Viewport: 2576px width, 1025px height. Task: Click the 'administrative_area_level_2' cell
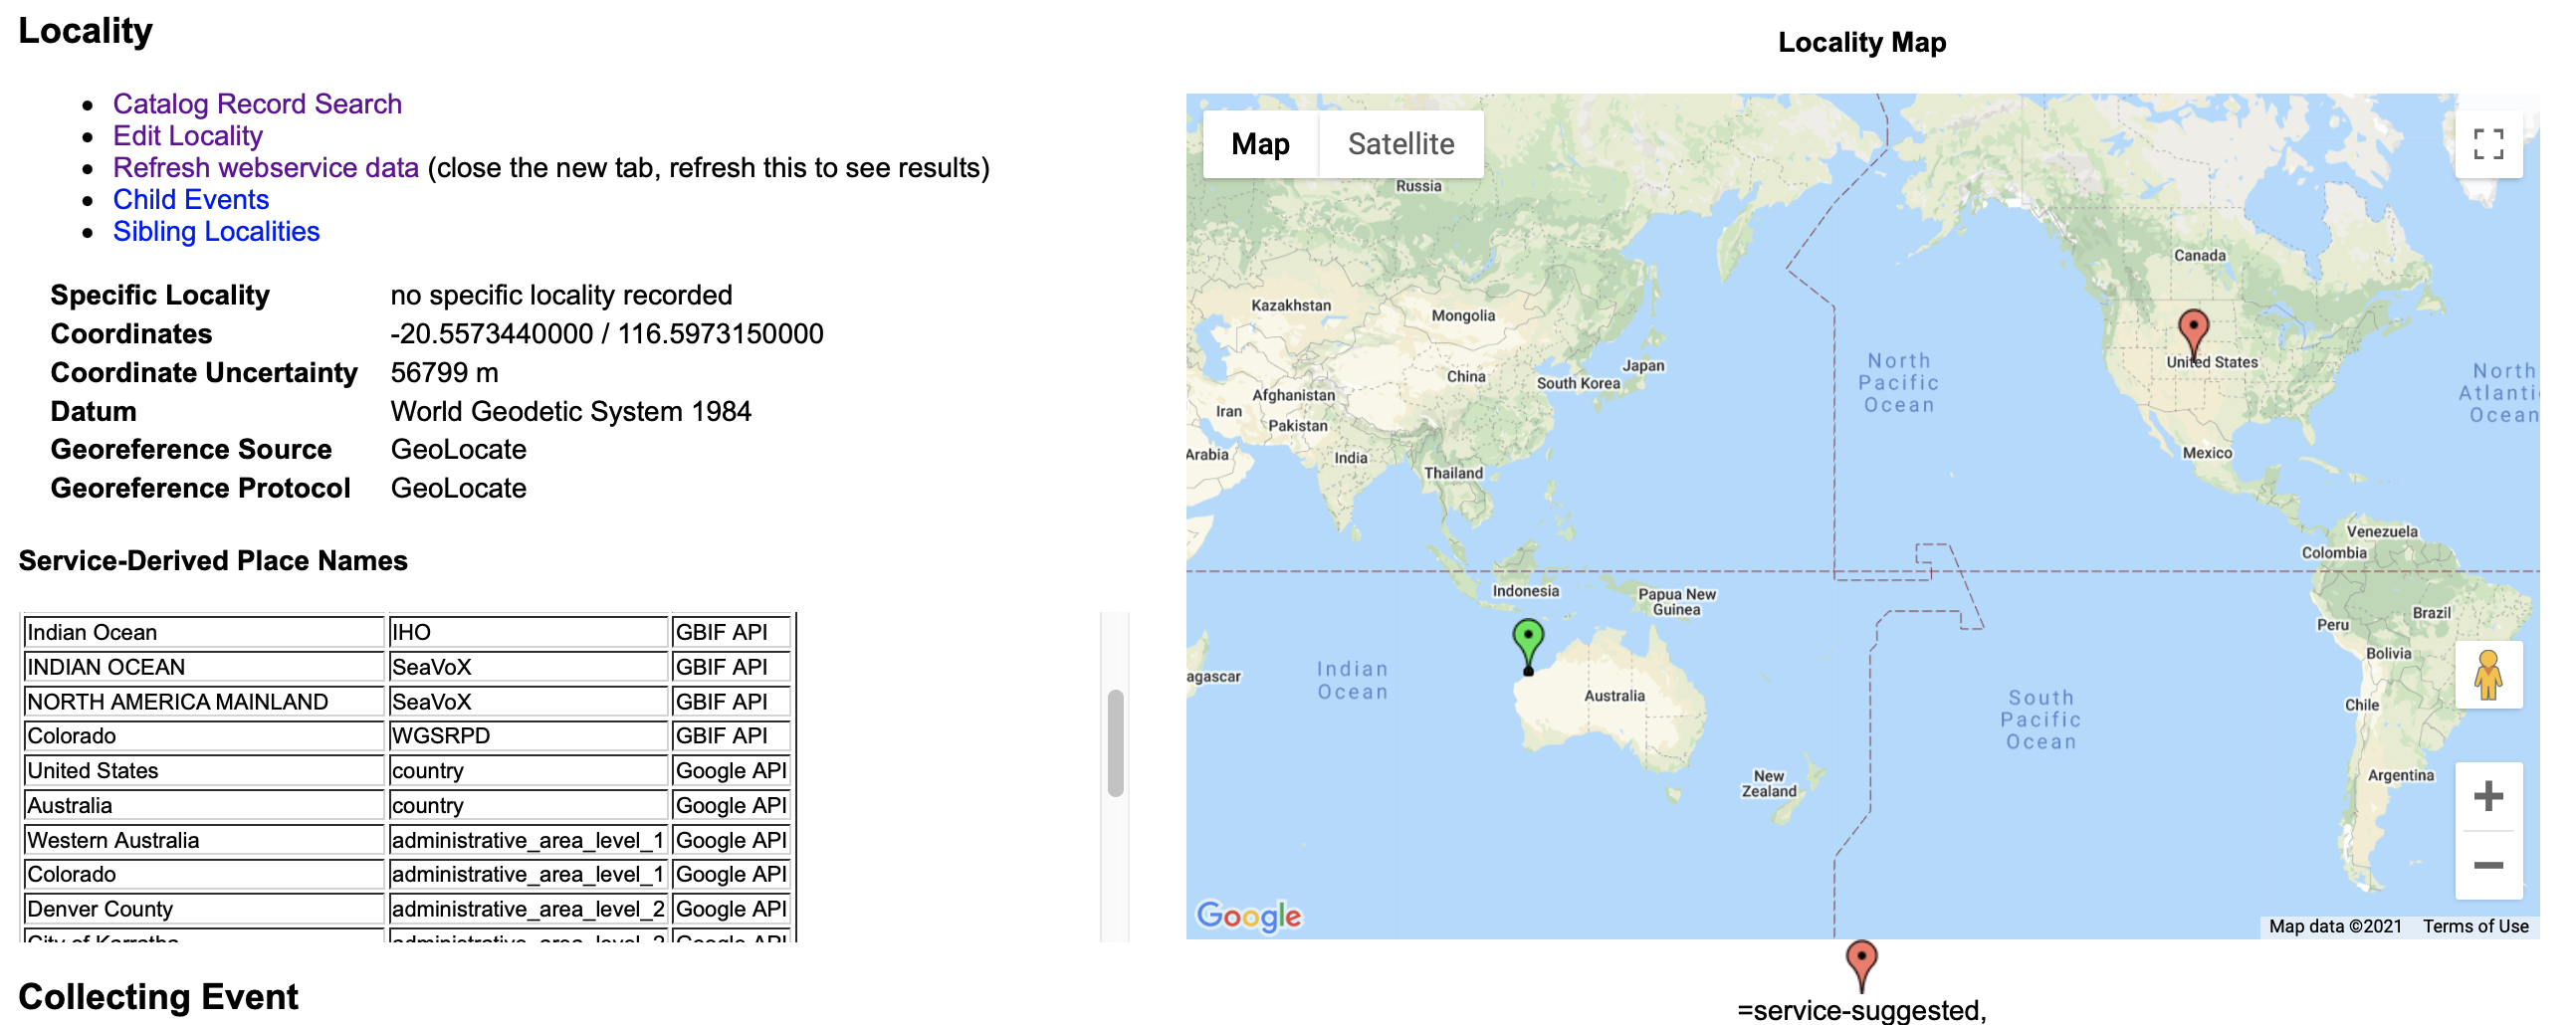(528, 909)
